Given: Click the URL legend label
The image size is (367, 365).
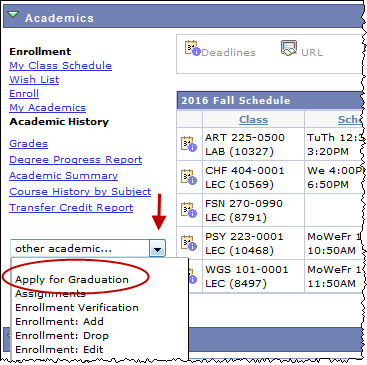Looking at the screenshot, I should (312, 52).
